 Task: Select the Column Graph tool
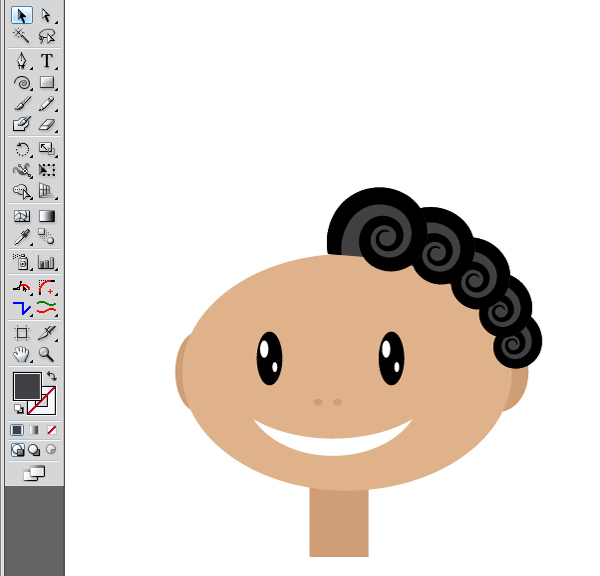pos(46,262)
